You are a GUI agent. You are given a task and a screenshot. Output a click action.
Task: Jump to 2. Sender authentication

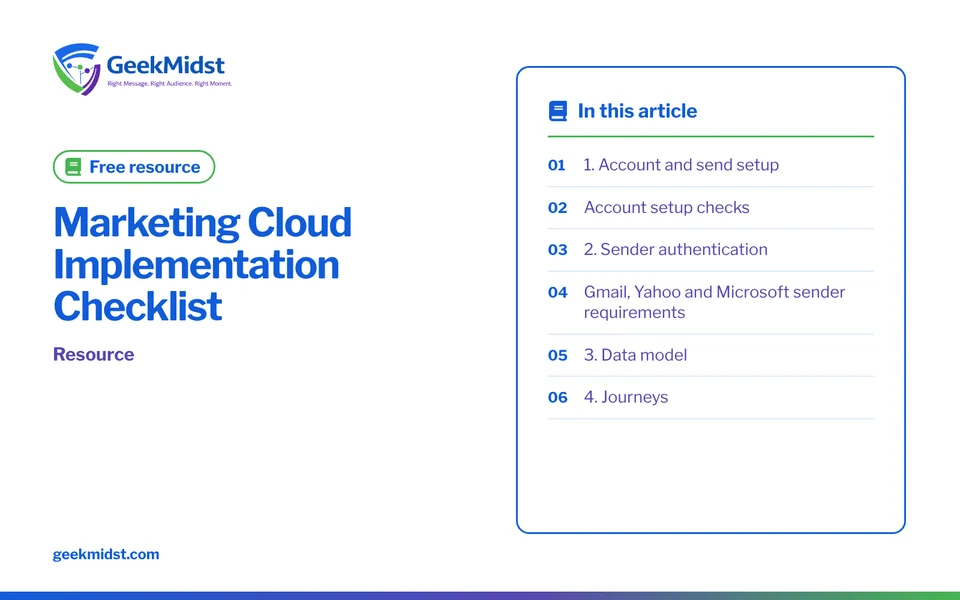point(675,250)
